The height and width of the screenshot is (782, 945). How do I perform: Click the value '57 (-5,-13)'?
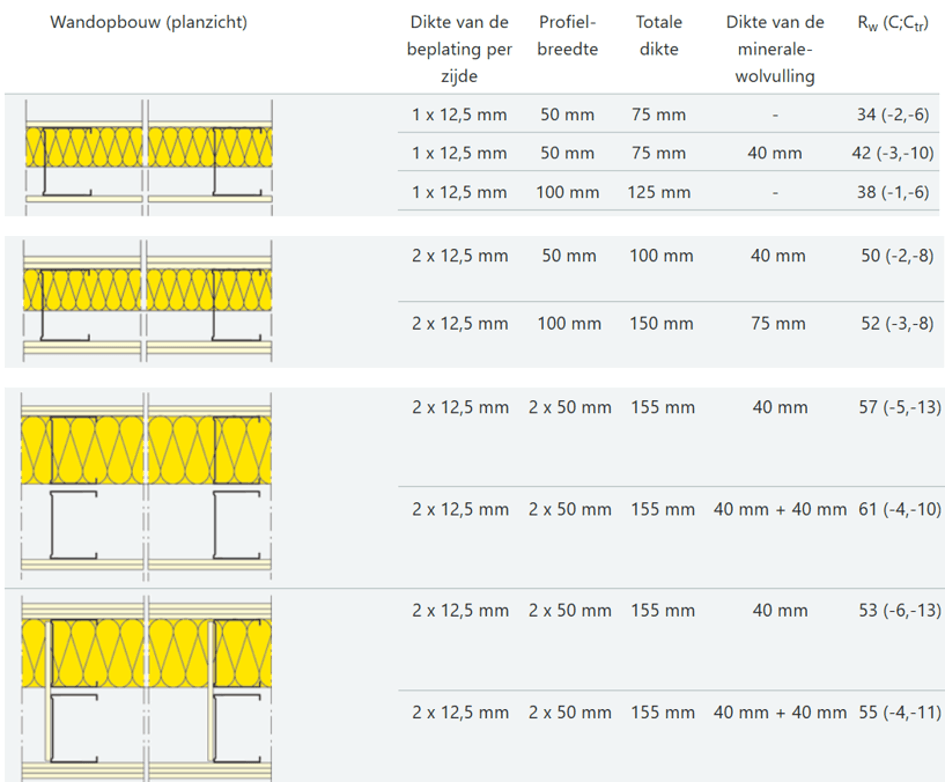900,407
